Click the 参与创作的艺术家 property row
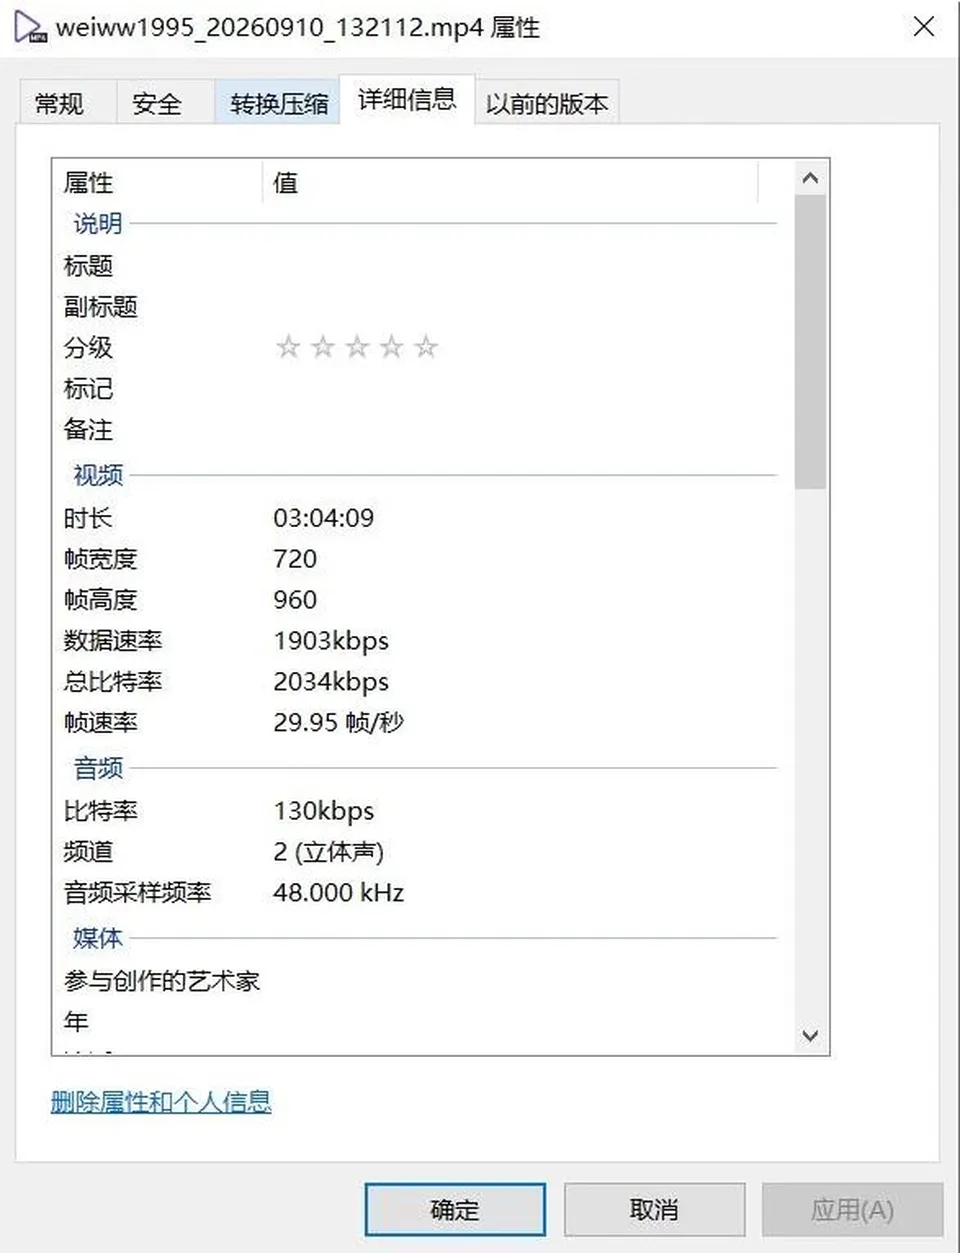This screenshot has width=960, height=1253. click(415, 981)
